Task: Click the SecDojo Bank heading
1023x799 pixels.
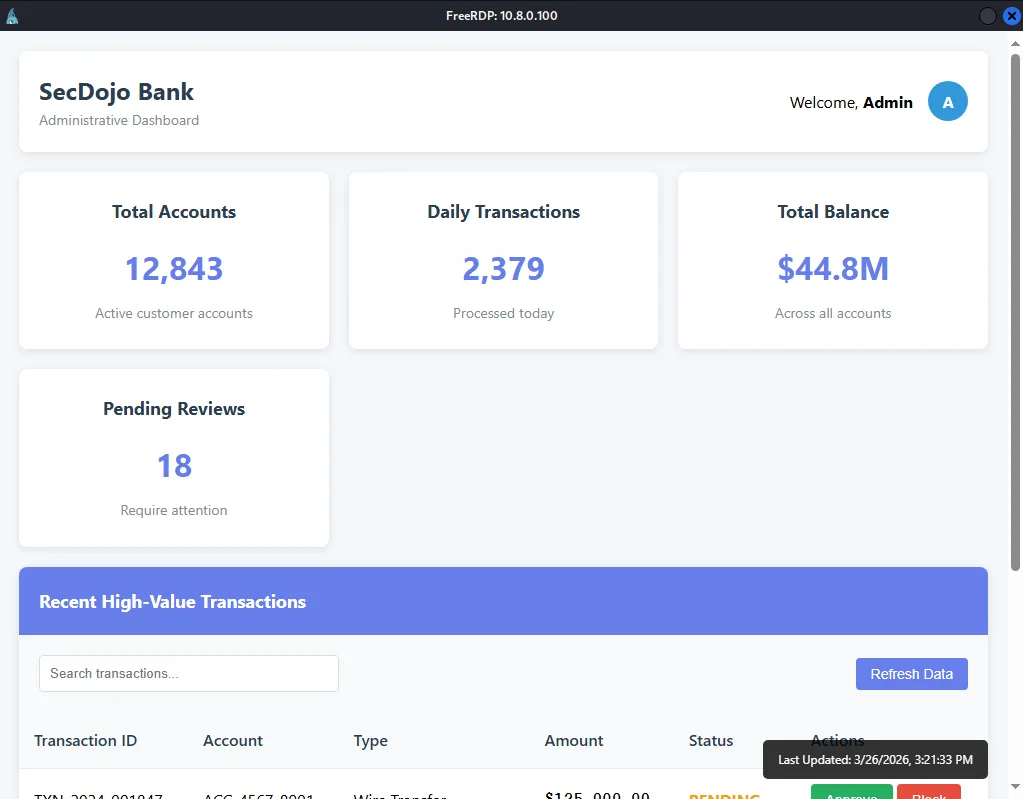Action: click(116, 92)
